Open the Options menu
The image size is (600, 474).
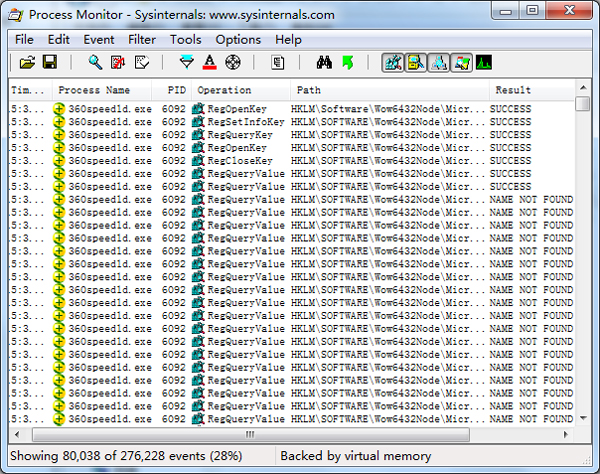(x=238, y=39)
